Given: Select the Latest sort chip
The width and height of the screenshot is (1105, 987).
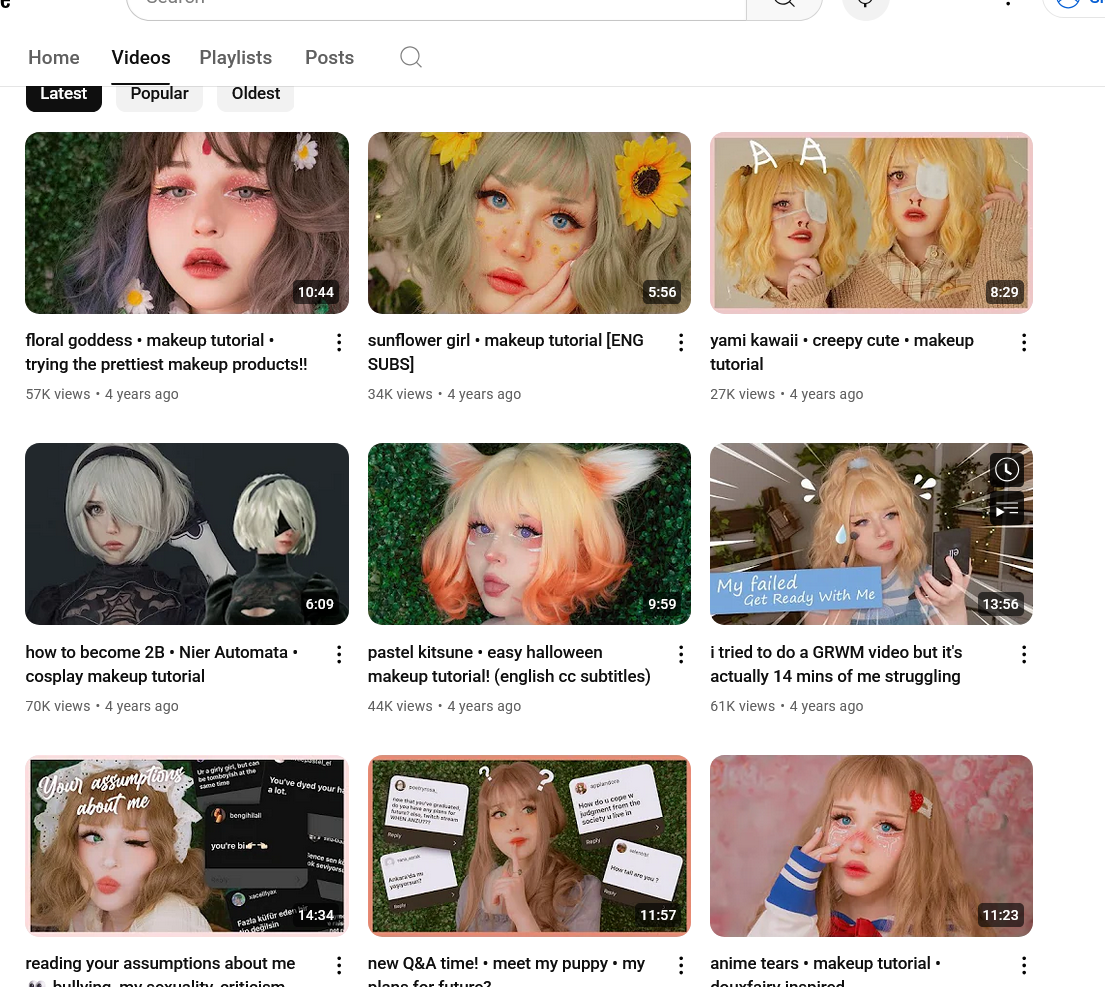Looking at the screenshot, I should 63,94.
